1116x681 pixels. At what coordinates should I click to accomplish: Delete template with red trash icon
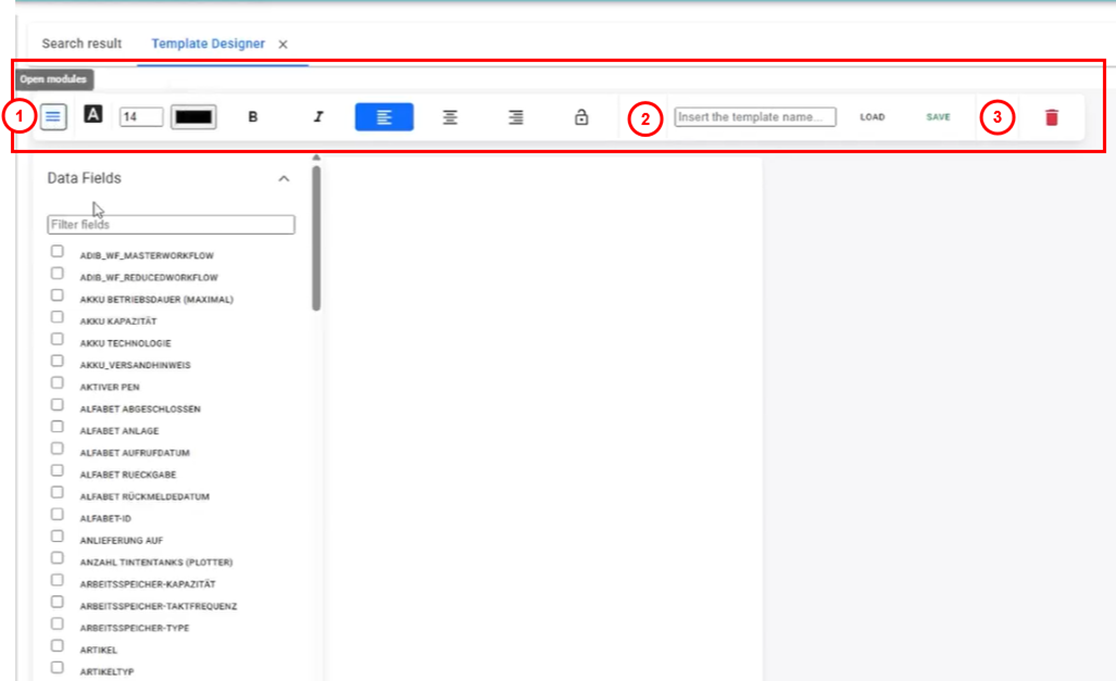pyautogui.click(x=1051, y=117)
